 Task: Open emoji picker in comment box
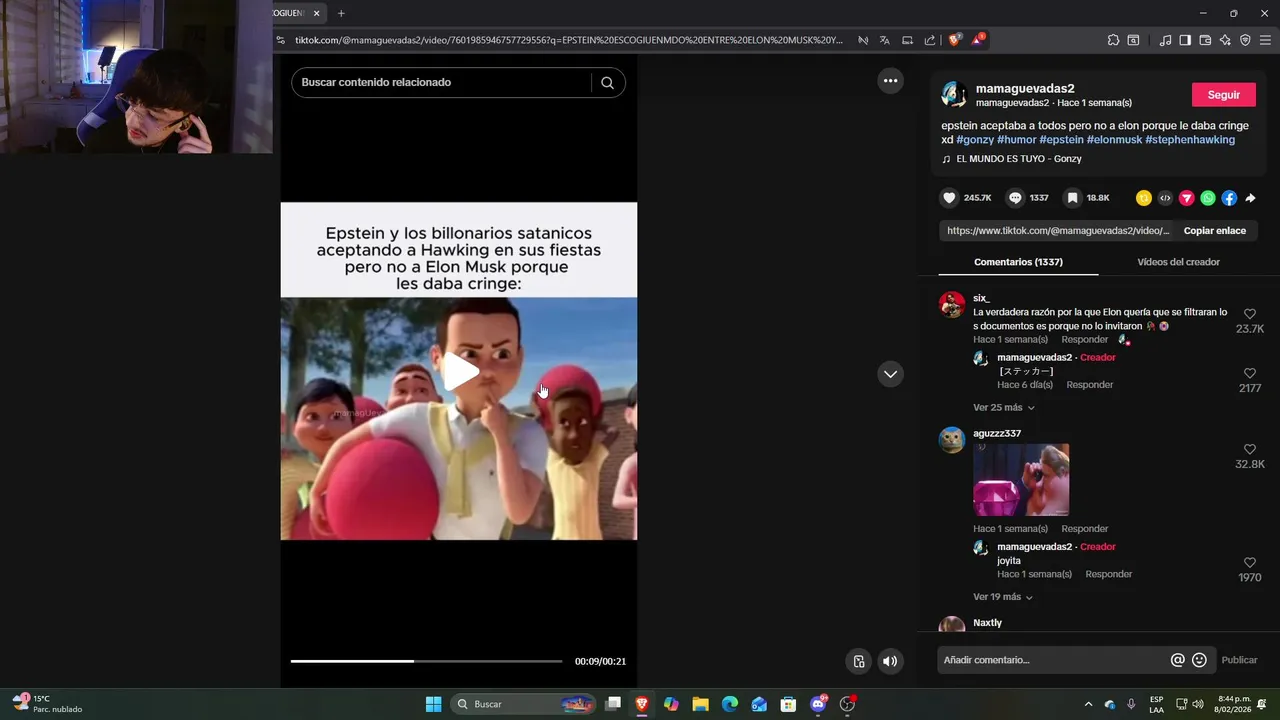coord(1200,660)
